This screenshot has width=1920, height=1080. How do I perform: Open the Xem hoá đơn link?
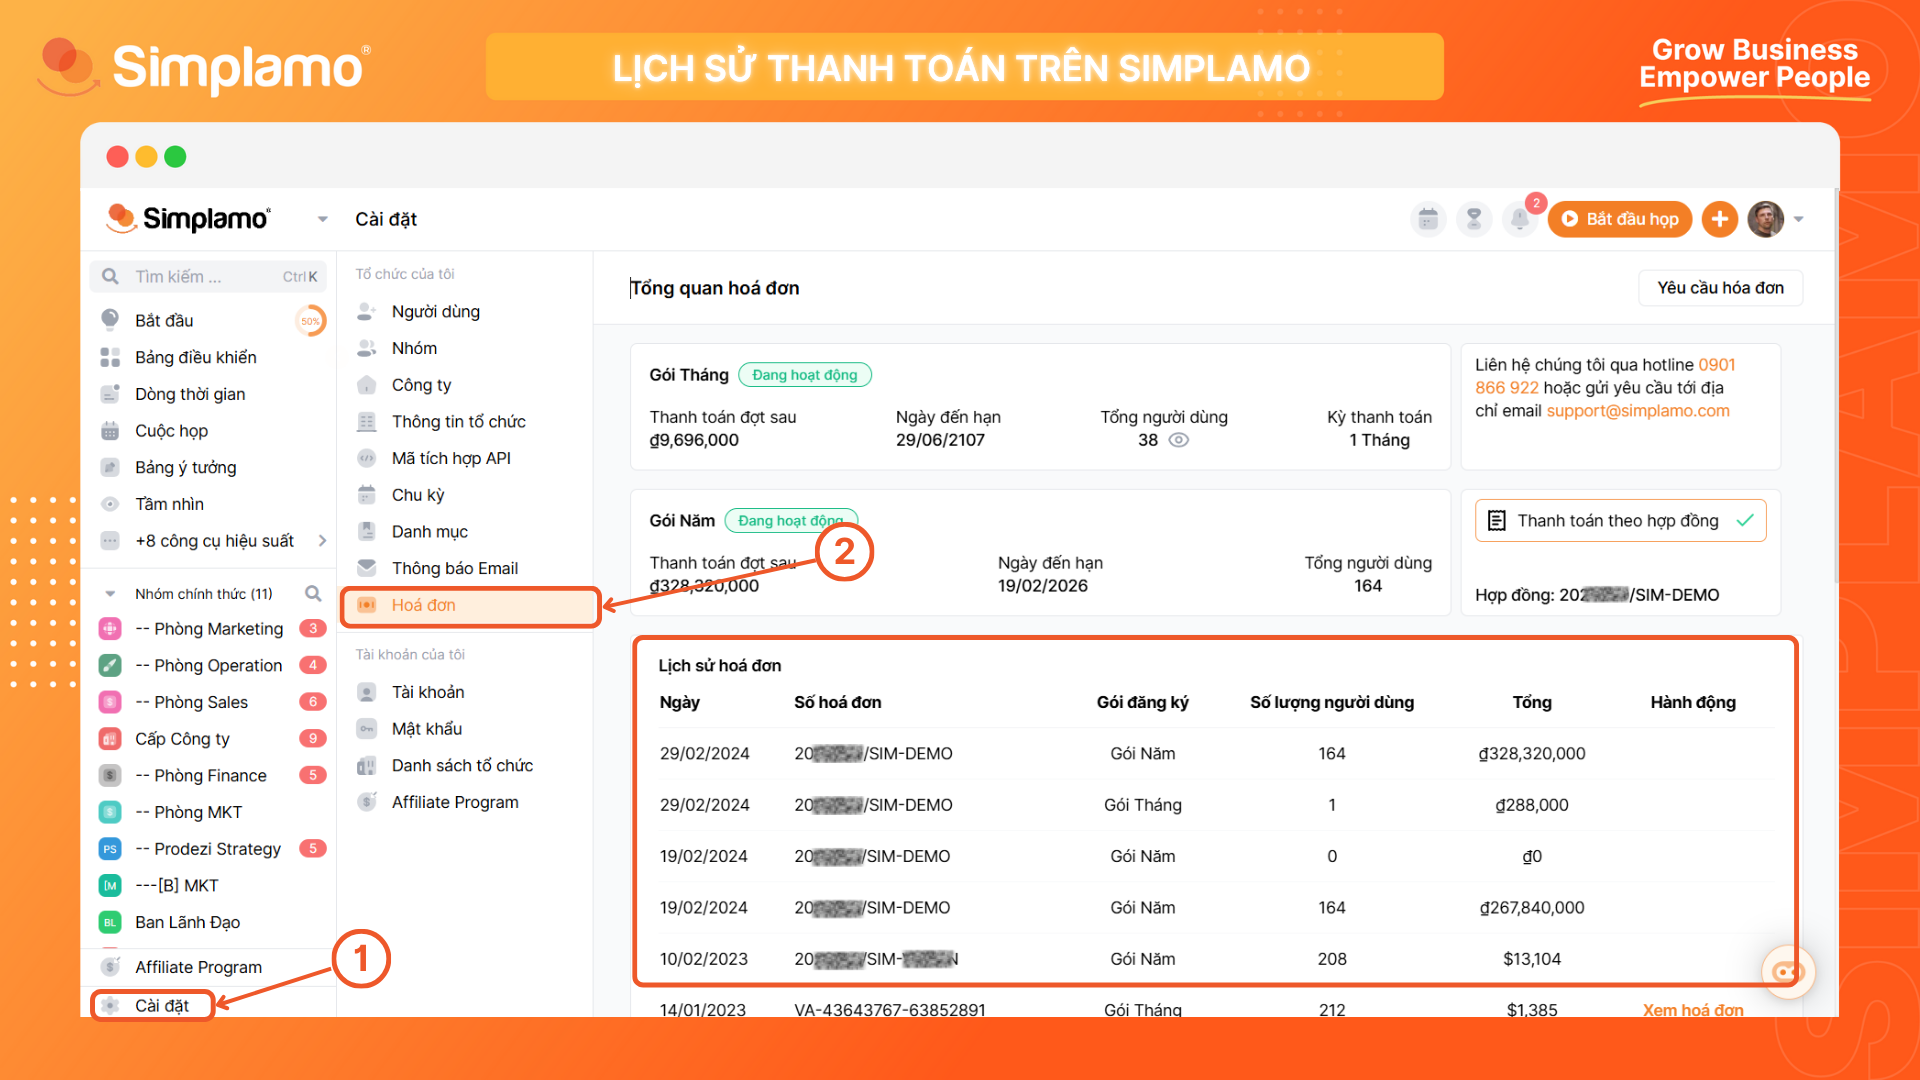click(x=1693, y=1010)
